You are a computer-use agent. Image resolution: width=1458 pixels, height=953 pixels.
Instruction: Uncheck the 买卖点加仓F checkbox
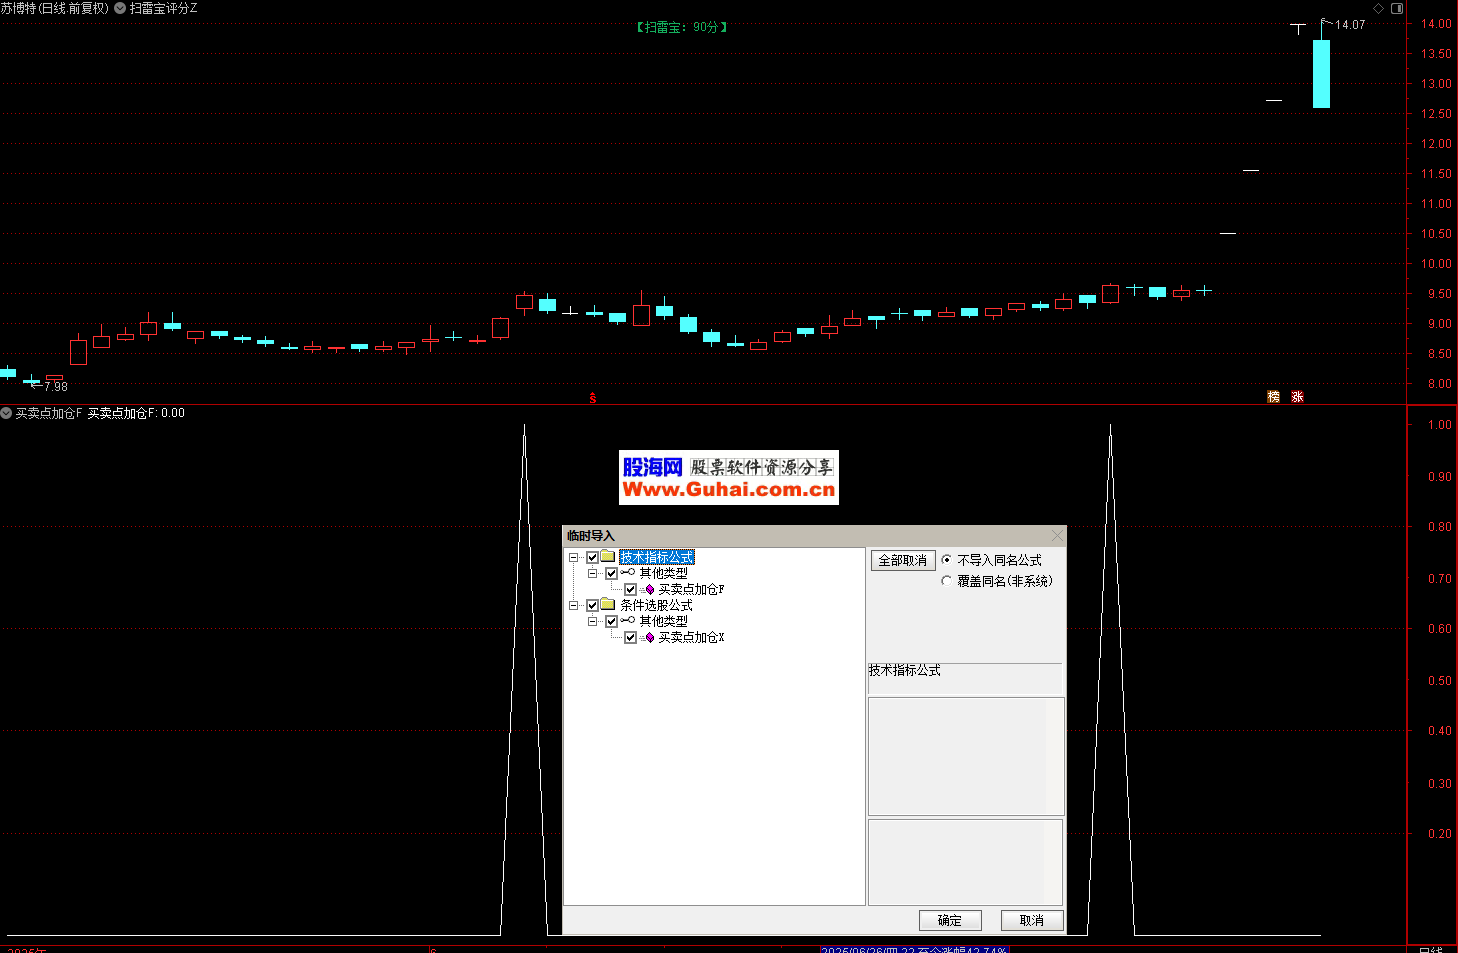coord(630,590)
